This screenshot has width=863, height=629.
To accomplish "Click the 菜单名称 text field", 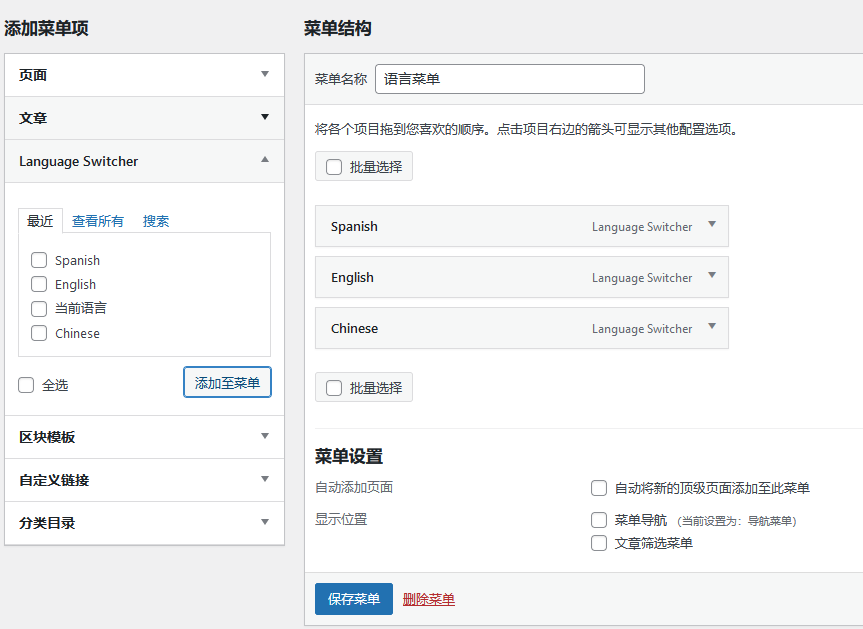I will click(509, 79).
